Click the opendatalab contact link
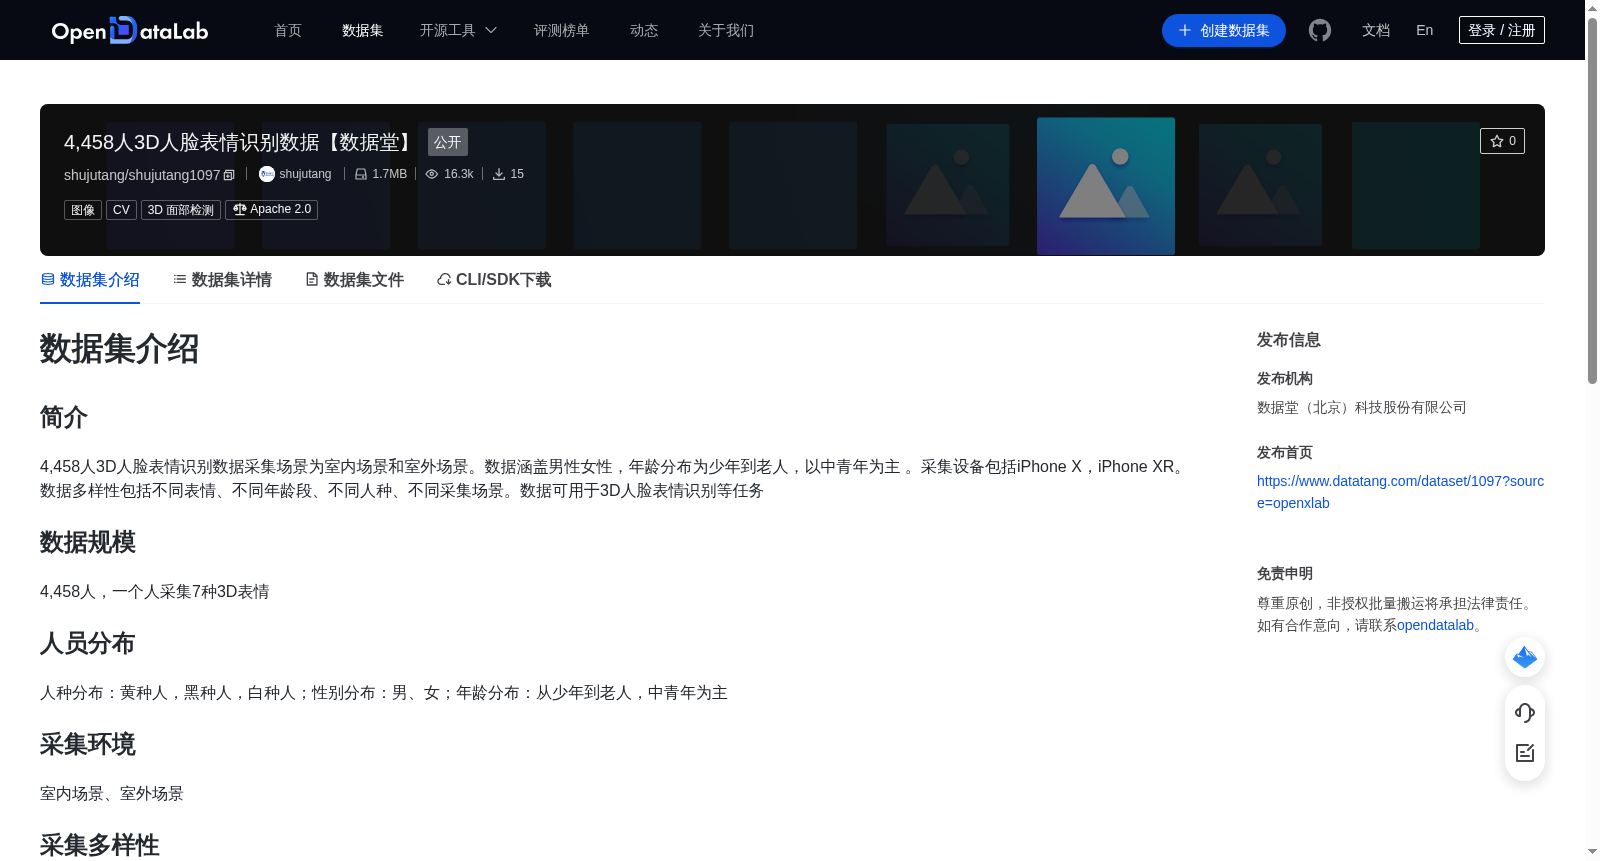The height and width of the screenshot is (861, 1600). [x=1435, y=625]
